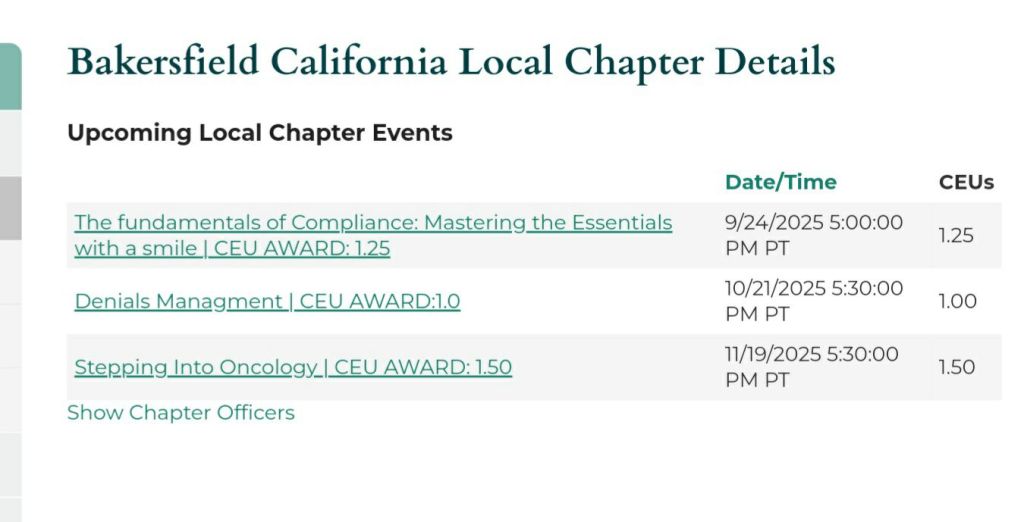Click the Upcoming Local Chapter Events heading
Image resolution: width=1024 pixels, height=522 pixels.
point(260,132)
